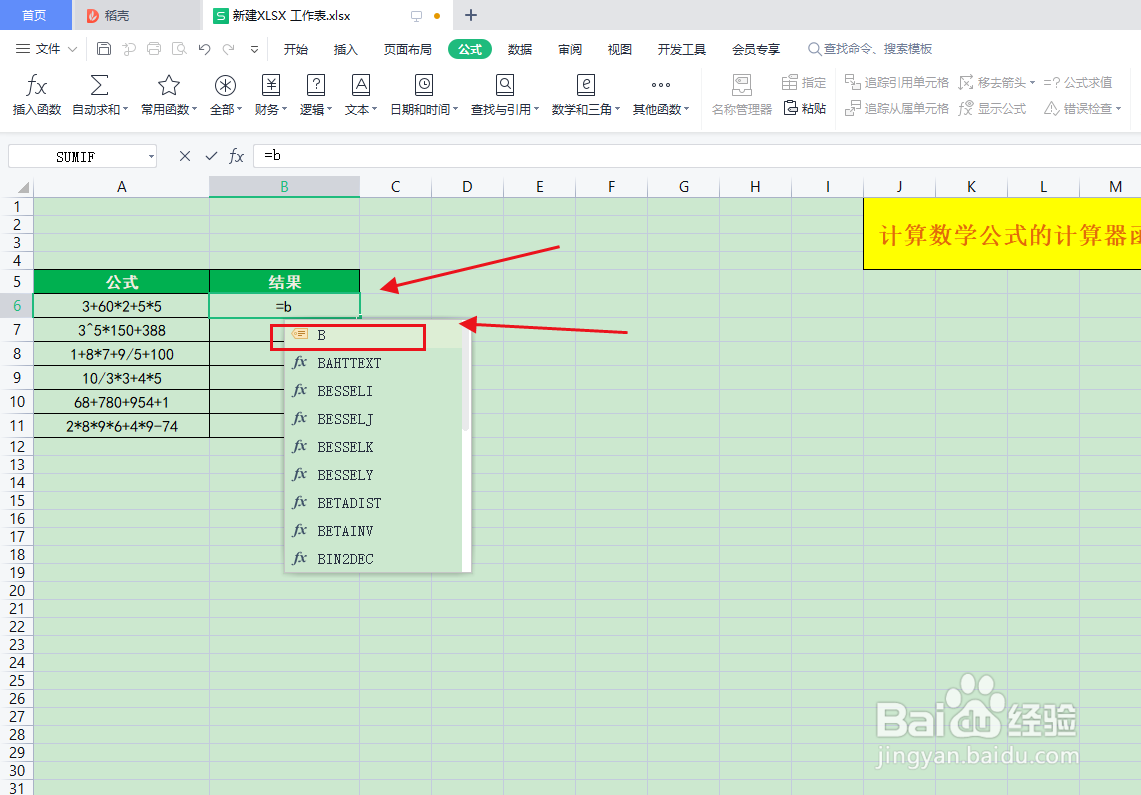Cancel formula entry with X icon

pos(185,156)
